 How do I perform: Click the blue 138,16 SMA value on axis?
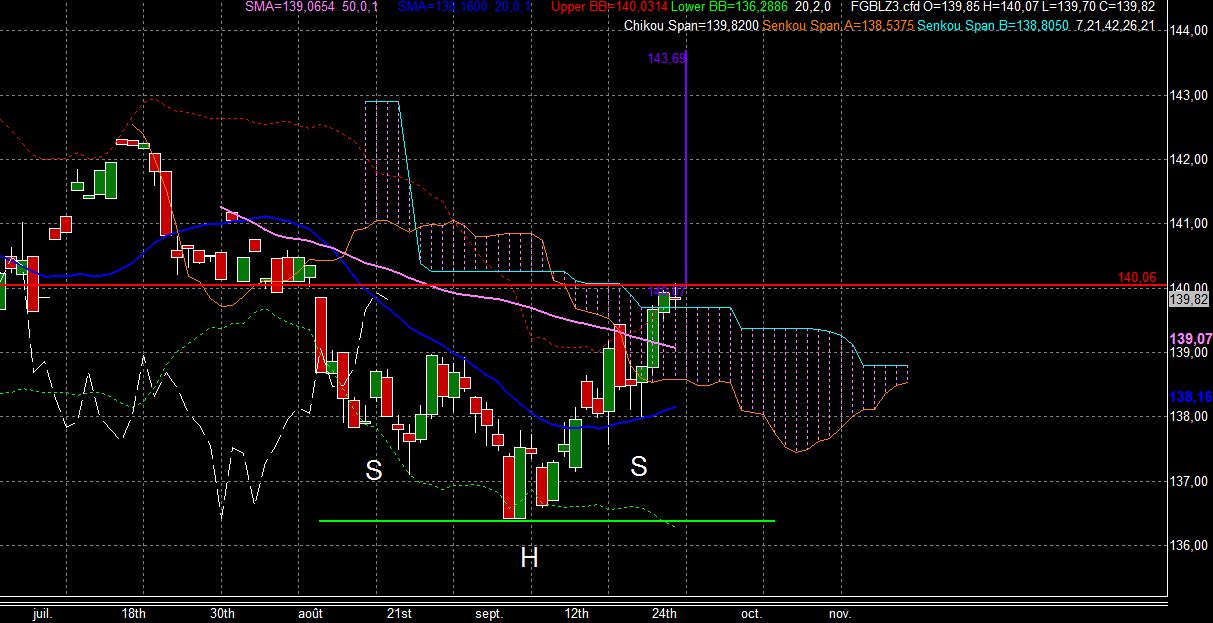[x=1190, y=397]
